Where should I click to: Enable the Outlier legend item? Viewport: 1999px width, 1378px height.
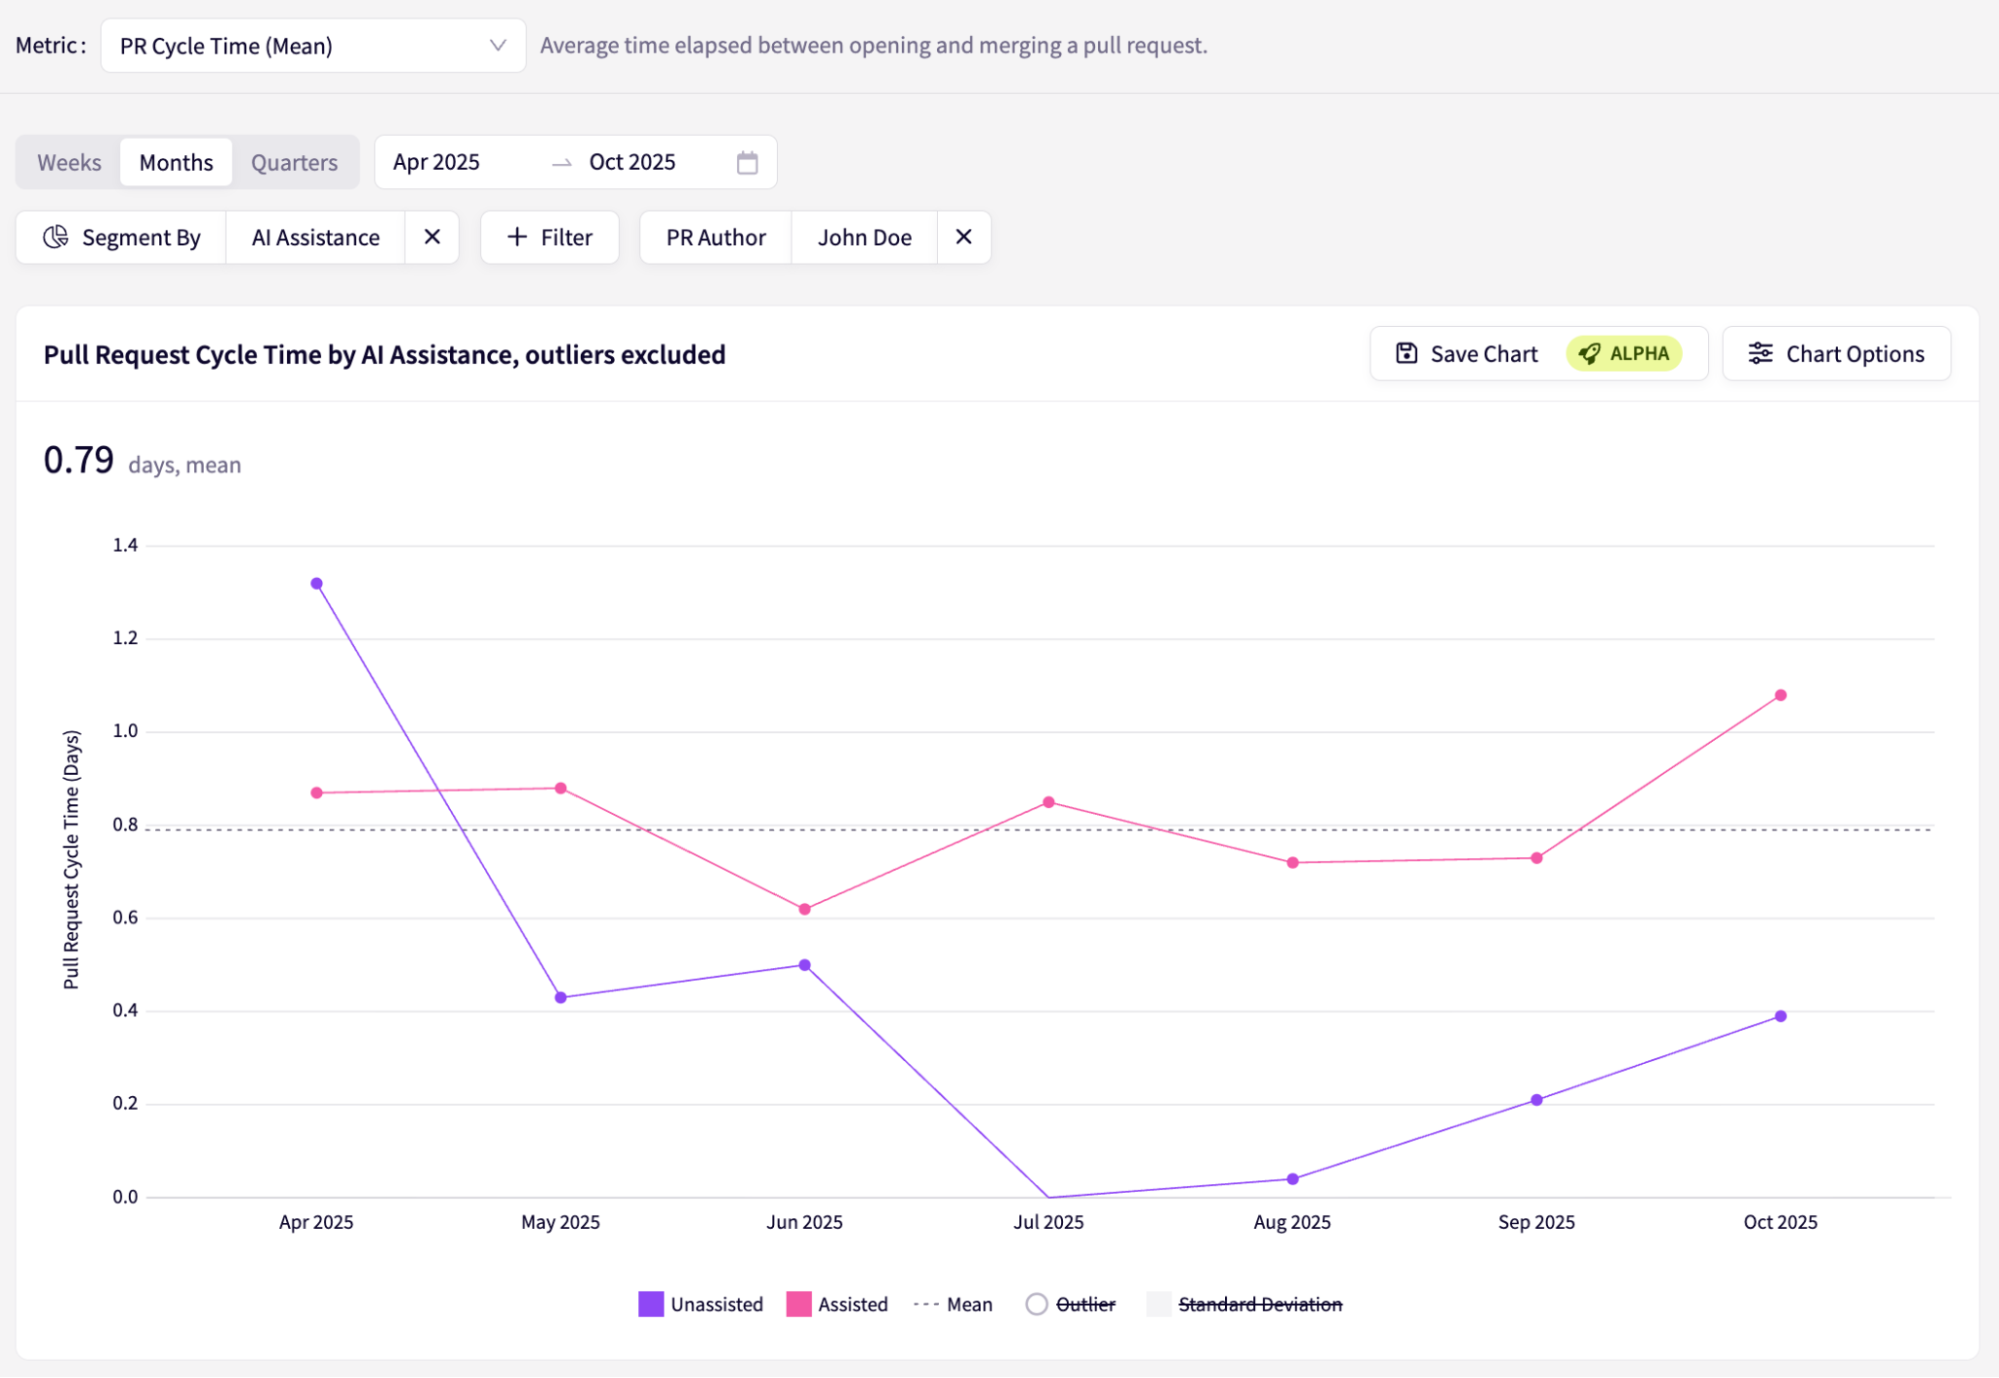pos(1071,1304)
